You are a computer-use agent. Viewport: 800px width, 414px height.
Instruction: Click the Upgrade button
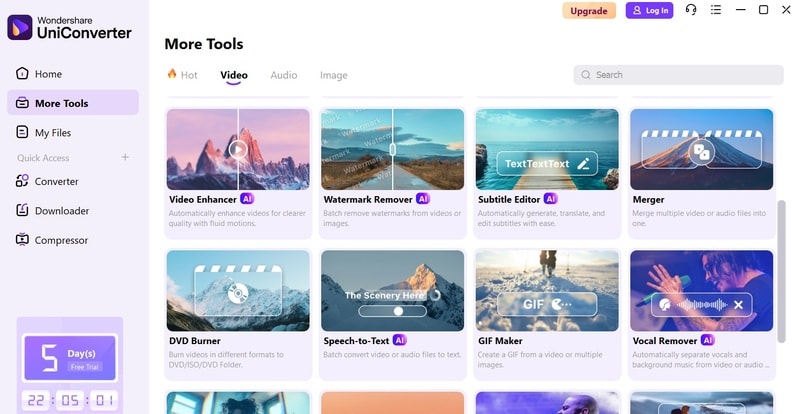589,11
